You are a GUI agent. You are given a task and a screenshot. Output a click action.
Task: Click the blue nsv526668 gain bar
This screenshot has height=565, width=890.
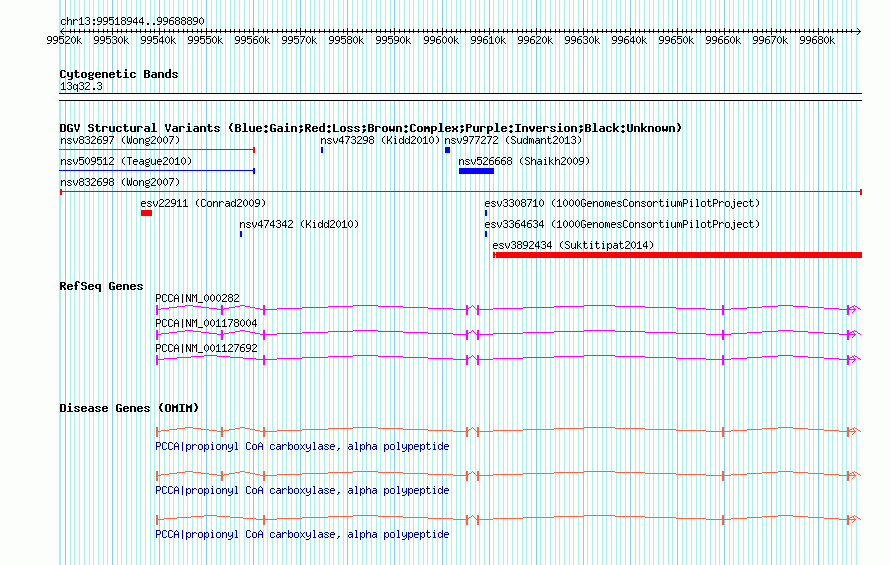coord(476,171)
